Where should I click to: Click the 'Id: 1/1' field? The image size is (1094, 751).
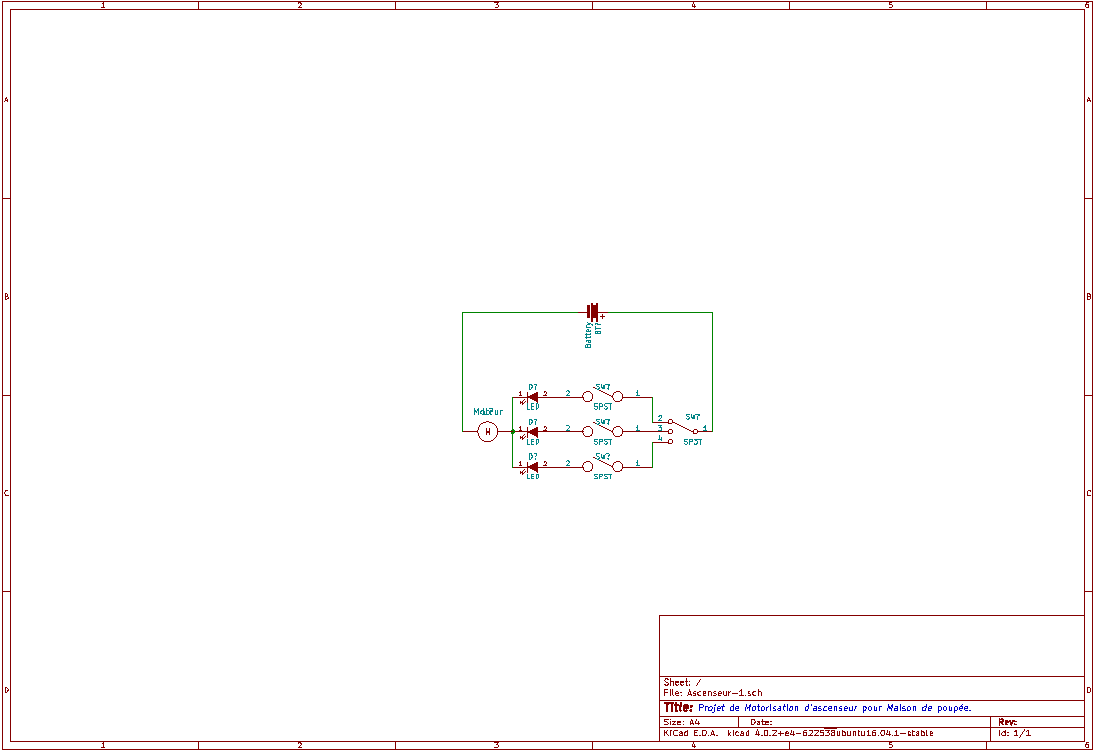[1014, 734]
